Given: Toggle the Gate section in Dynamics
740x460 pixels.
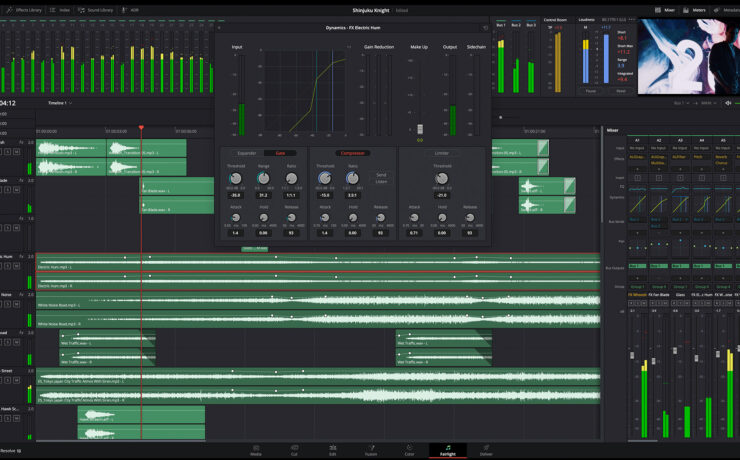Looking at the screenshot, I should click(280, 153).
